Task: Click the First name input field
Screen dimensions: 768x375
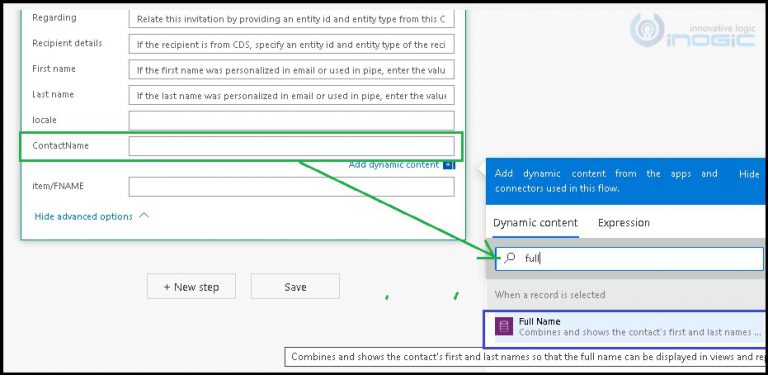Action: point(291,70)
